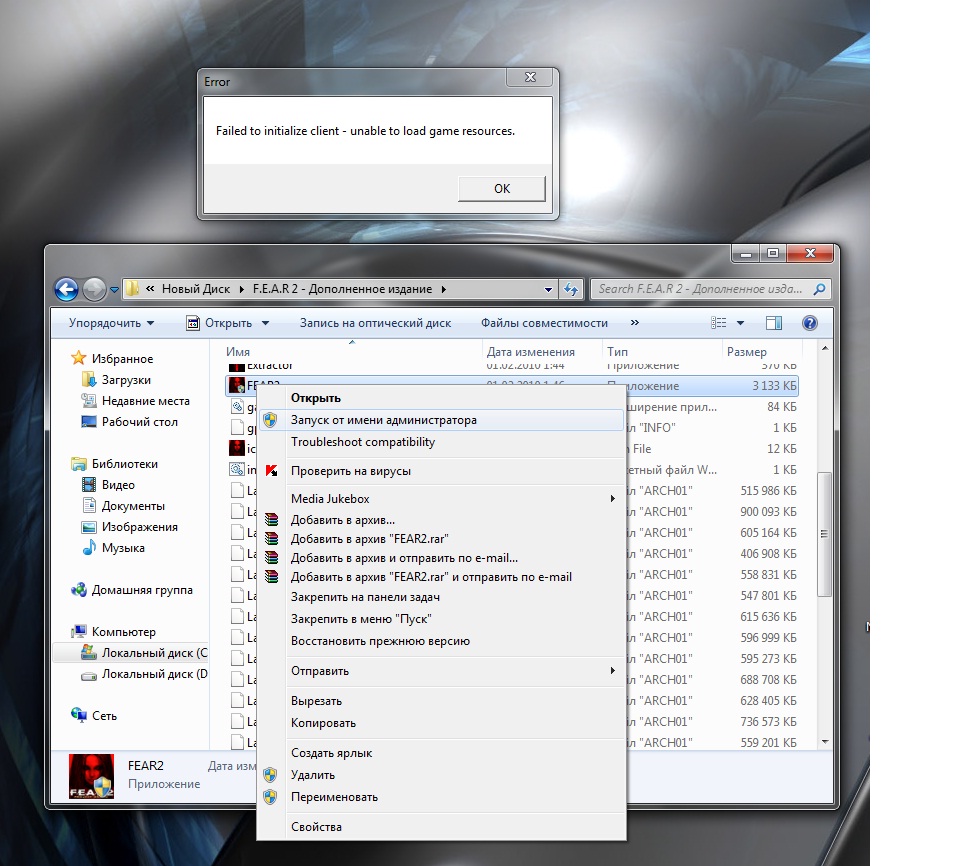Click the change view icon

point(719,322)
